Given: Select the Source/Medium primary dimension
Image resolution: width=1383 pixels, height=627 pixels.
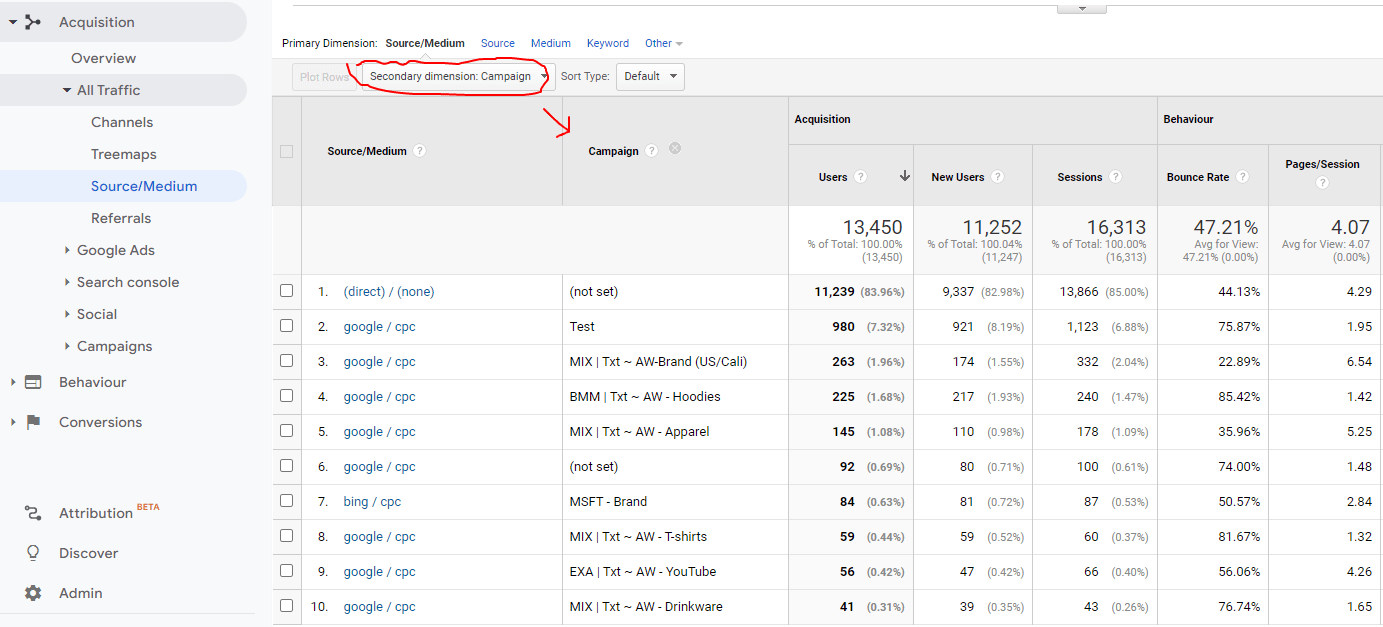Looking at the screenshot, I should (x=425, y=43).
